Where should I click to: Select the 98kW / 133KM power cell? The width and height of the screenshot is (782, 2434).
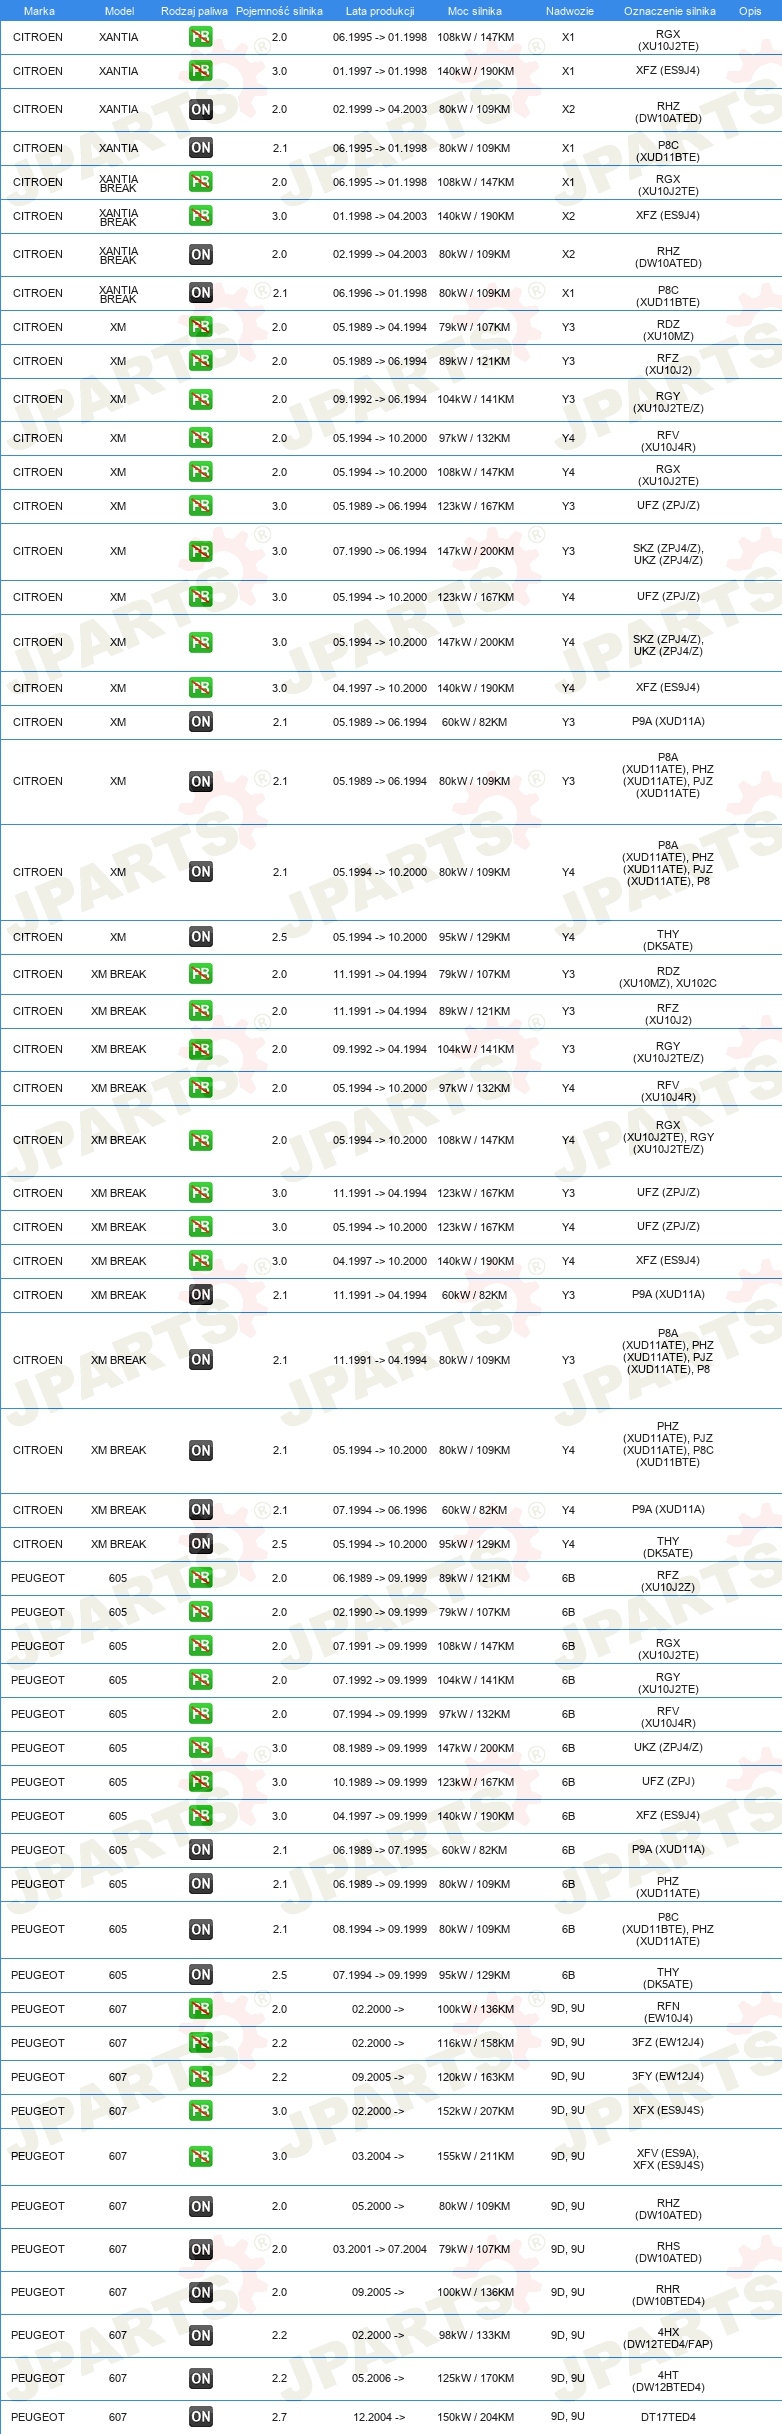475,2335
